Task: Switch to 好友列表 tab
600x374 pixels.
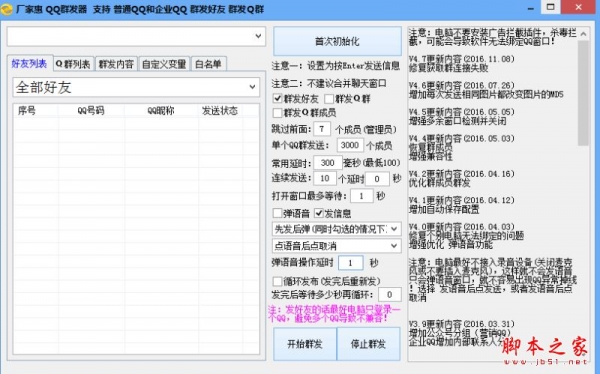Action: [29, 64]
